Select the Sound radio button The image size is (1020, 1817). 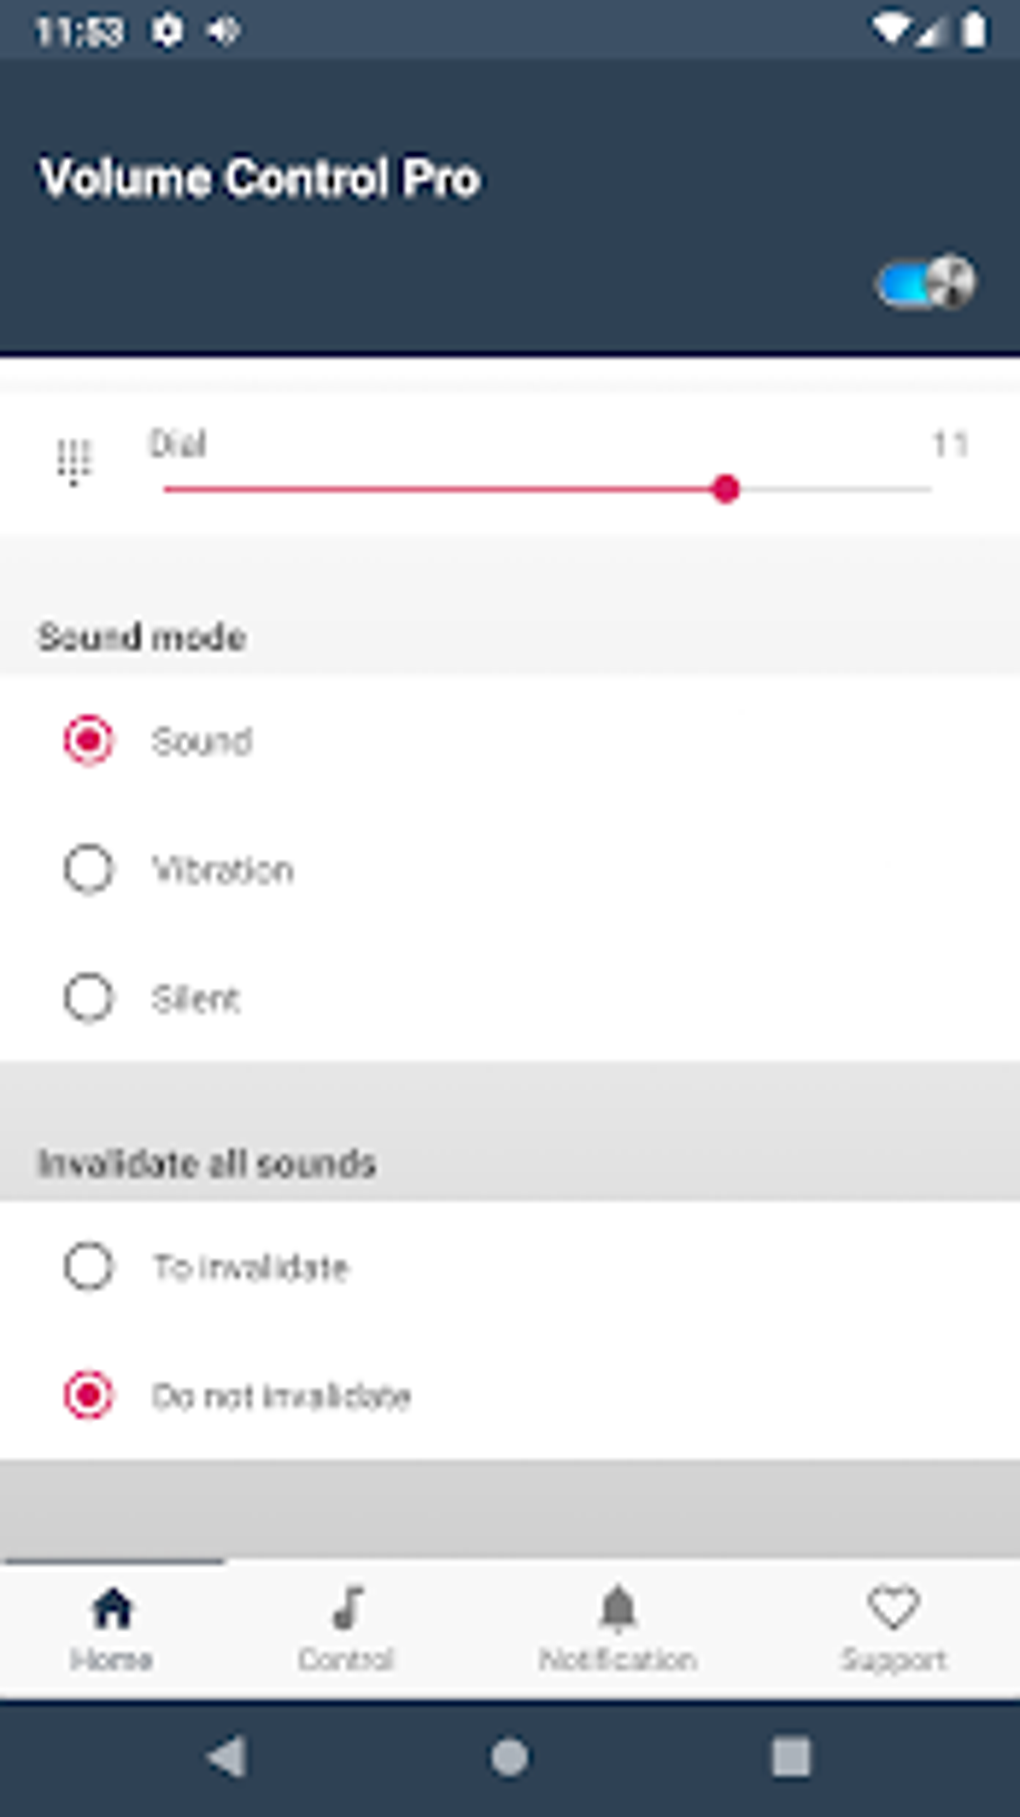(89, 741)
